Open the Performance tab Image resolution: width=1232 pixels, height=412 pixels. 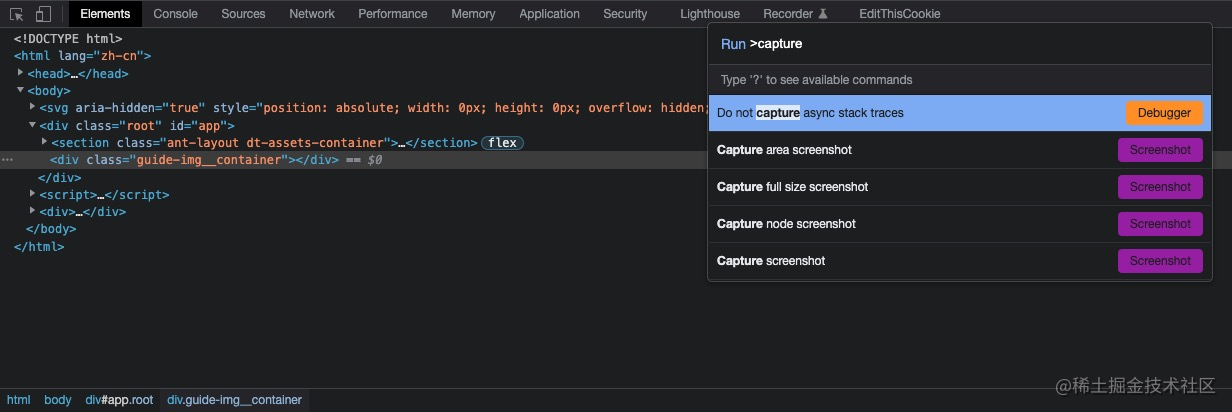pyautogui.click(x=393, y=14)
